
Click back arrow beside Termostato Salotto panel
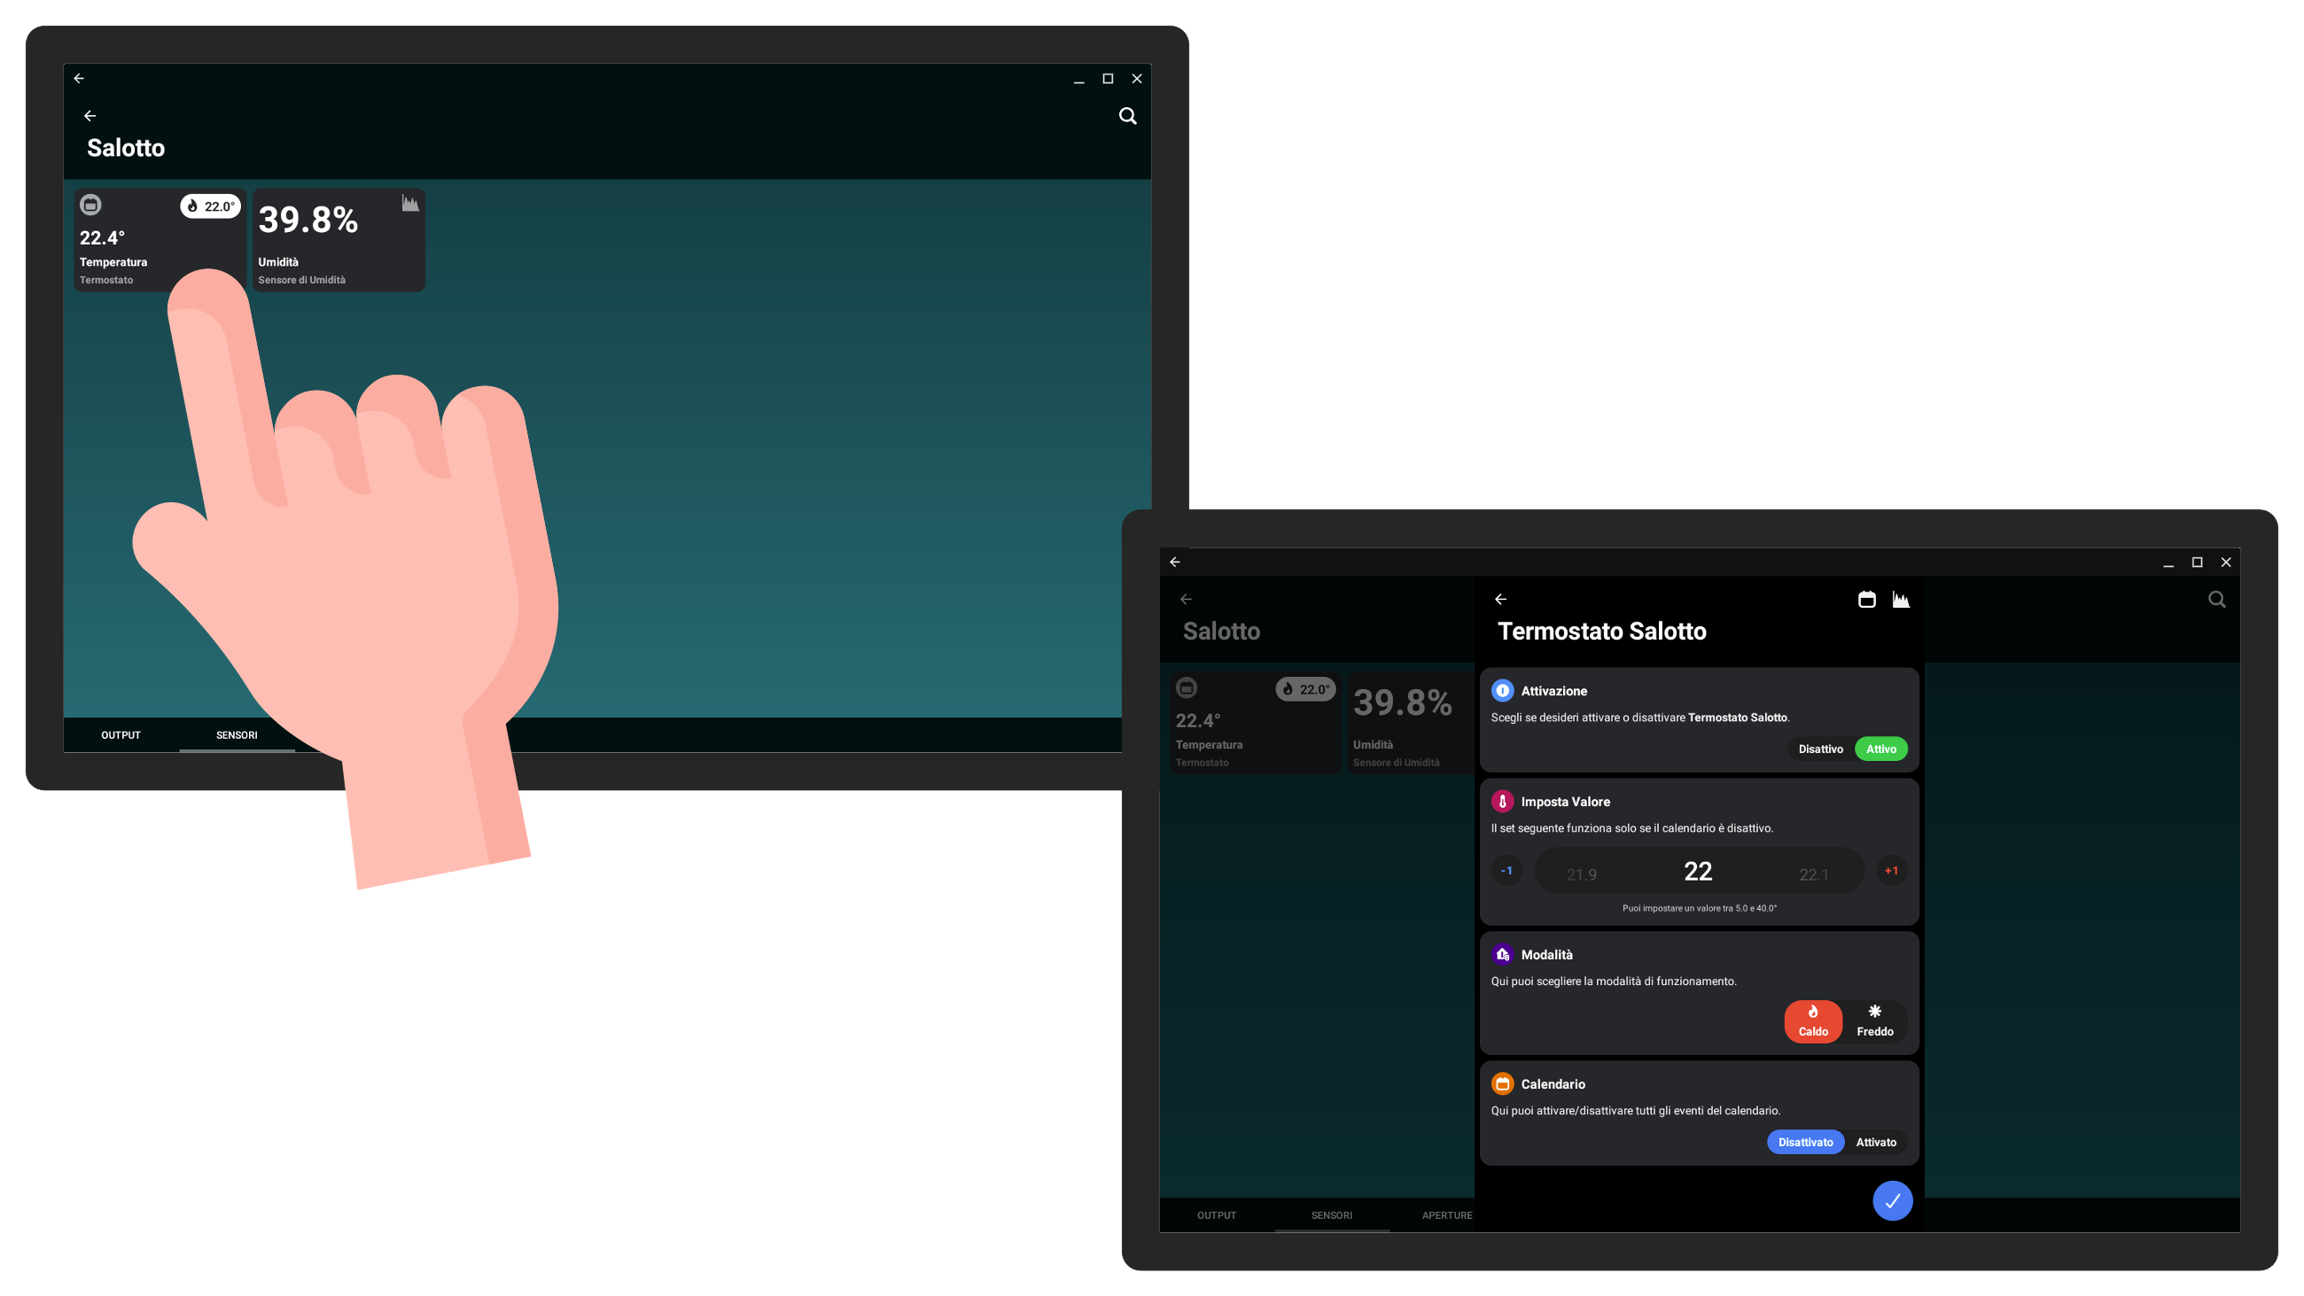click(x=1500, y=600)
